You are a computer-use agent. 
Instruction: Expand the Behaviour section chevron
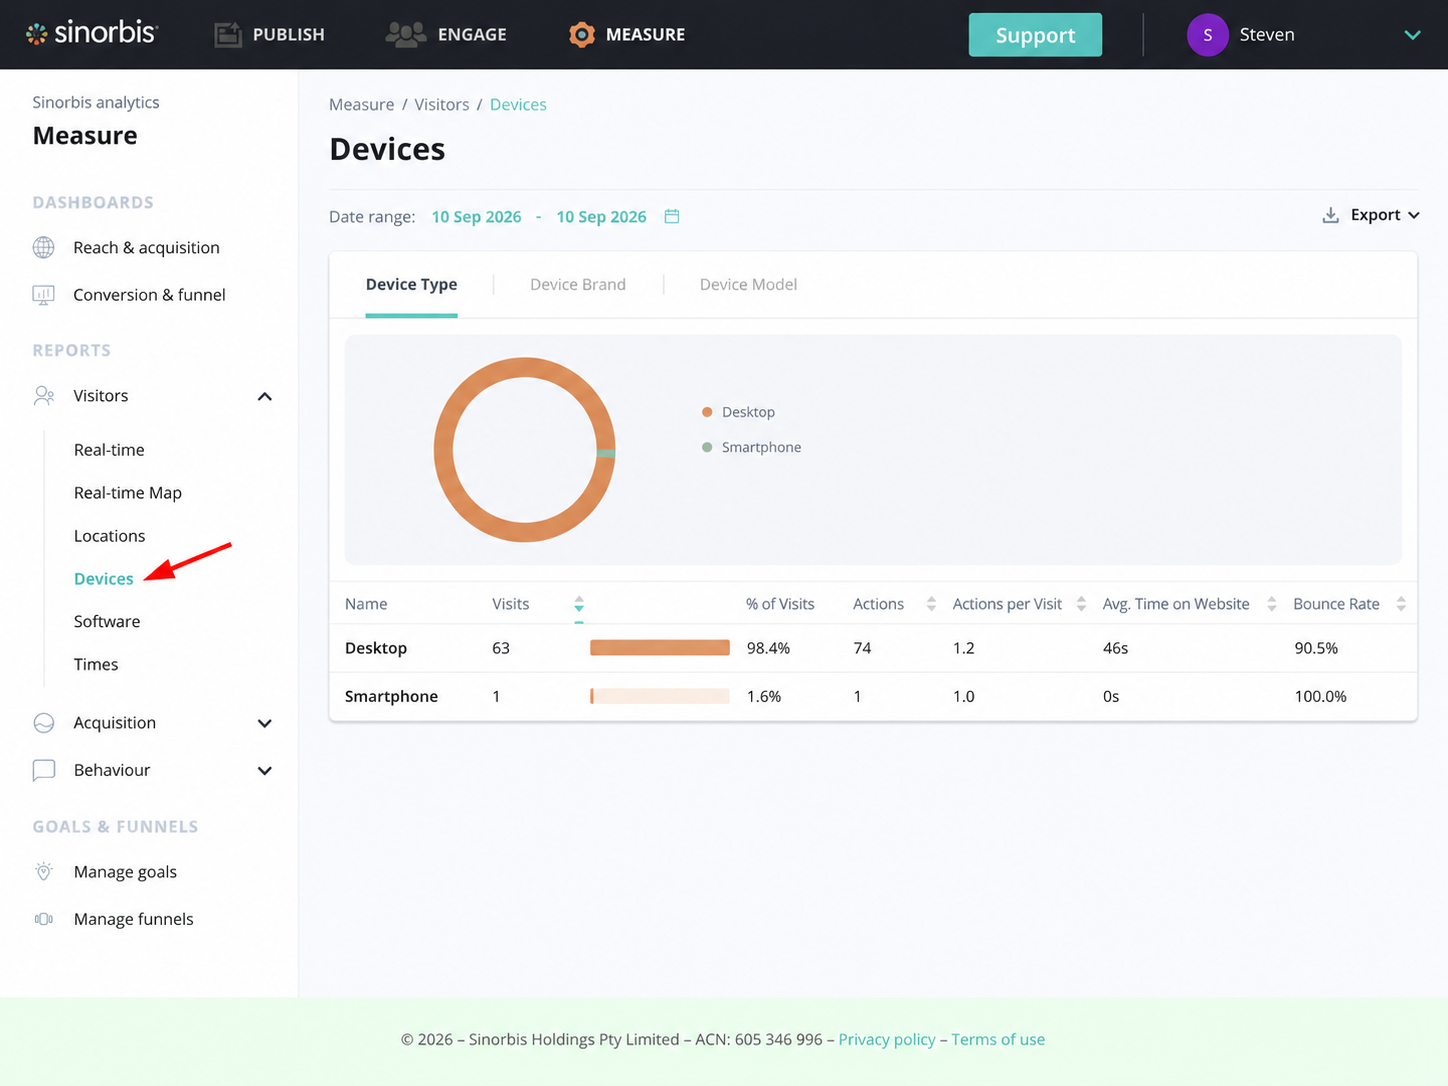click(265, 771)
